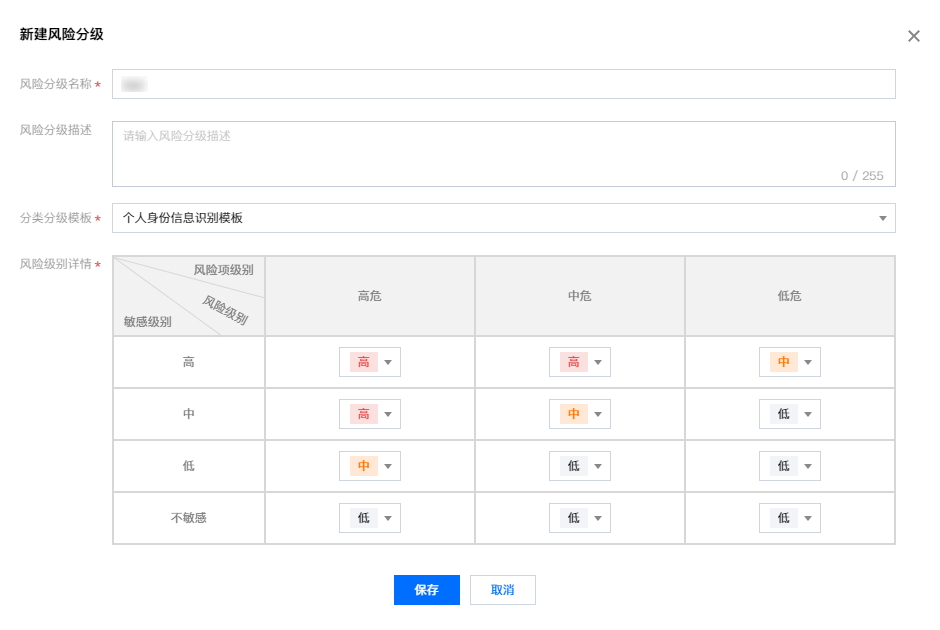Viewport: 940px width, 630px height.
Task: Click the 高危 column header
Action: pos(369,296)
